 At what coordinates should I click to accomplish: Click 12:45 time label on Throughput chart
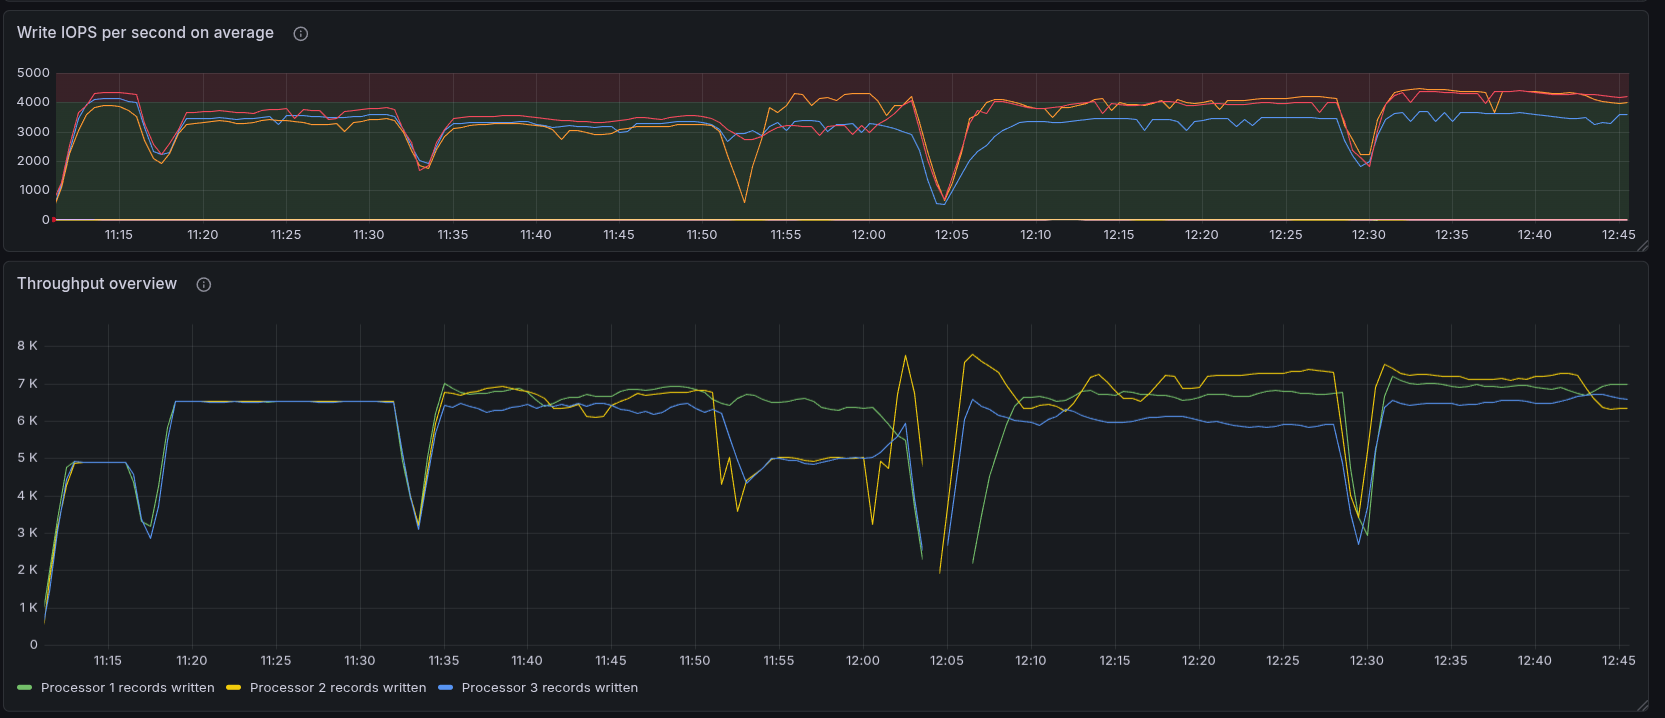1618,661
